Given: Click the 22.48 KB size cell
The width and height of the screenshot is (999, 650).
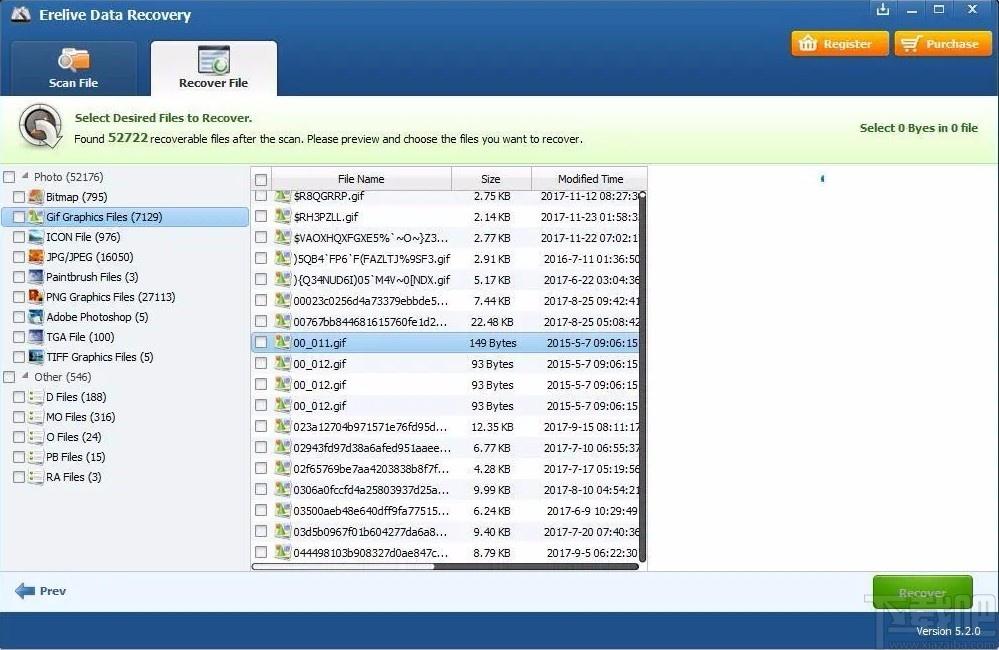Looking at the screenshot, I should 492,322.
